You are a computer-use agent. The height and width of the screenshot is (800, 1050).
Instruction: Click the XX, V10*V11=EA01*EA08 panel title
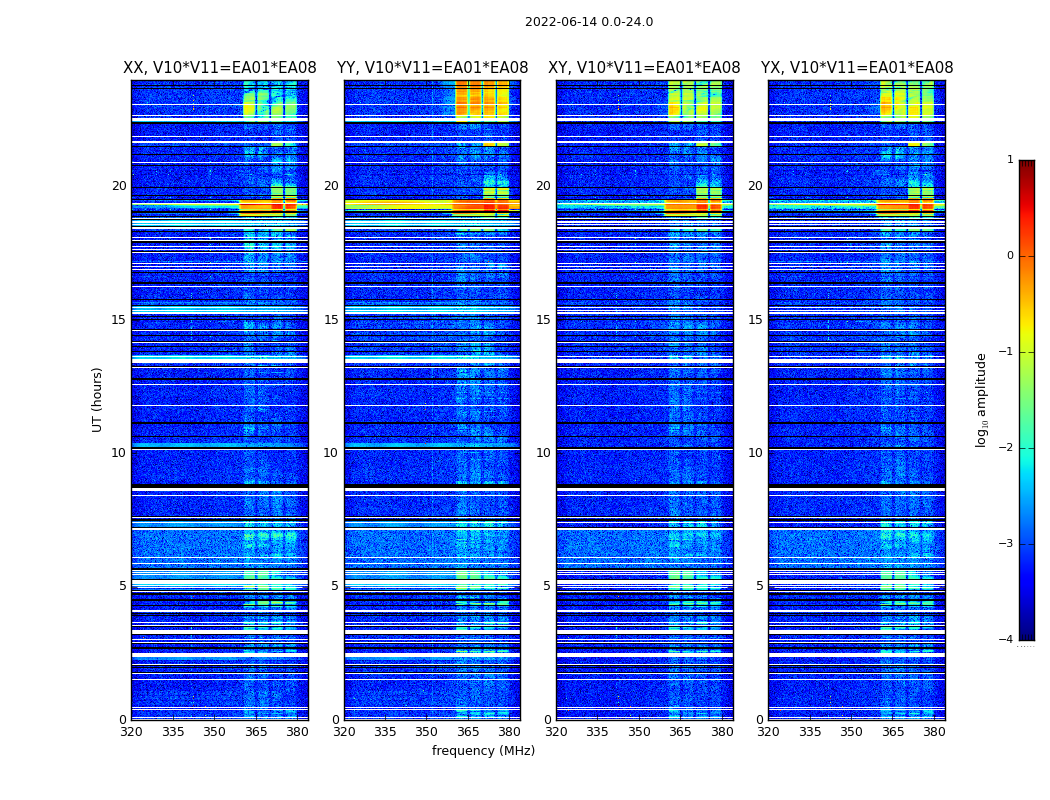coord(220,68)
